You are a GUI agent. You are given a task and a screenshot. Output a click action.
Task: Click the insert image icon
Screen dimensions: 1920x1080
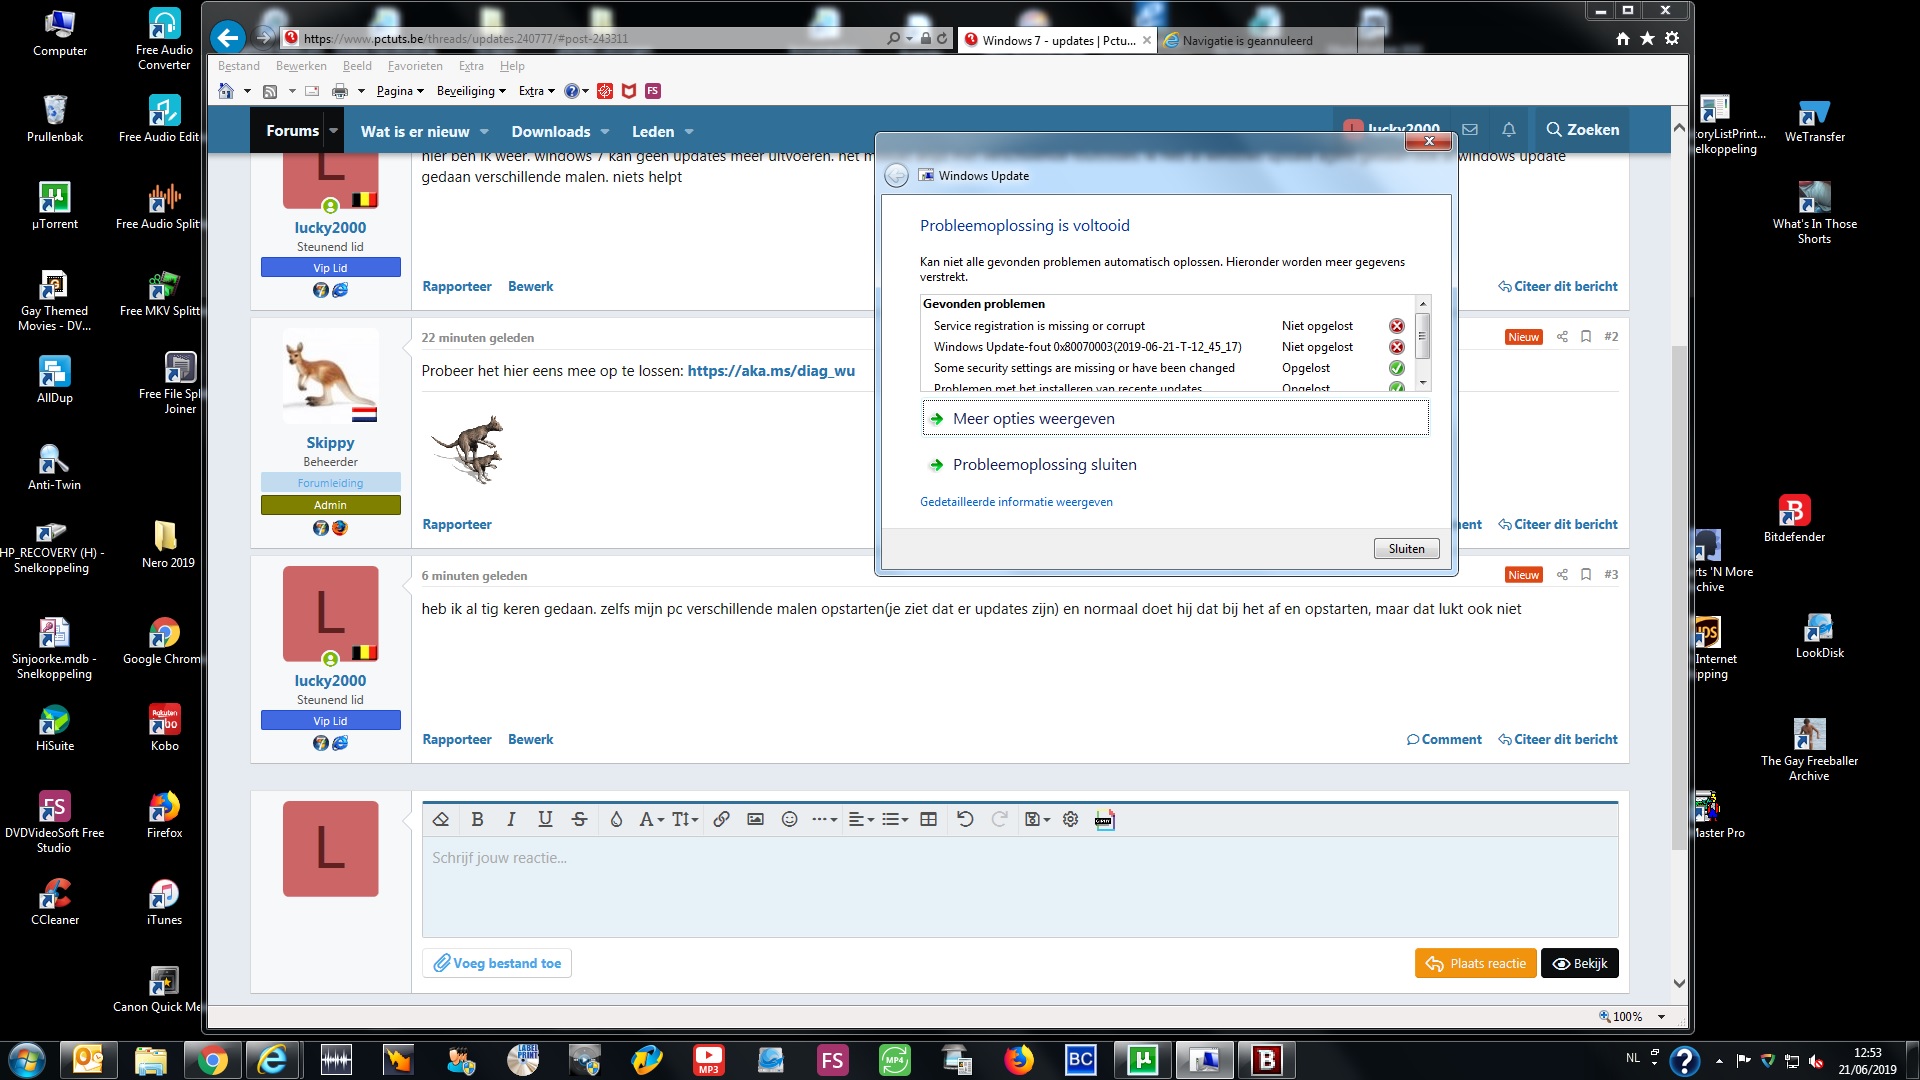click(755, 820)
